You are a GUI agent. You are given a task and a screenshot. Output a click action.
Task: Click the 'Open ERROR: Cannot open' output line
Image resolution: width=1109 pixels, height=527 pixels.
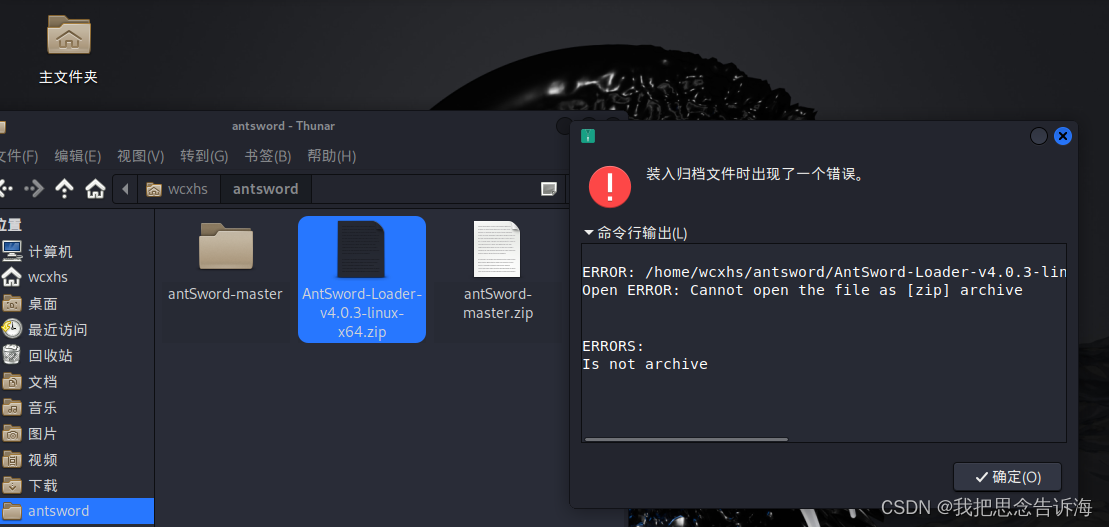pos(802,290)
